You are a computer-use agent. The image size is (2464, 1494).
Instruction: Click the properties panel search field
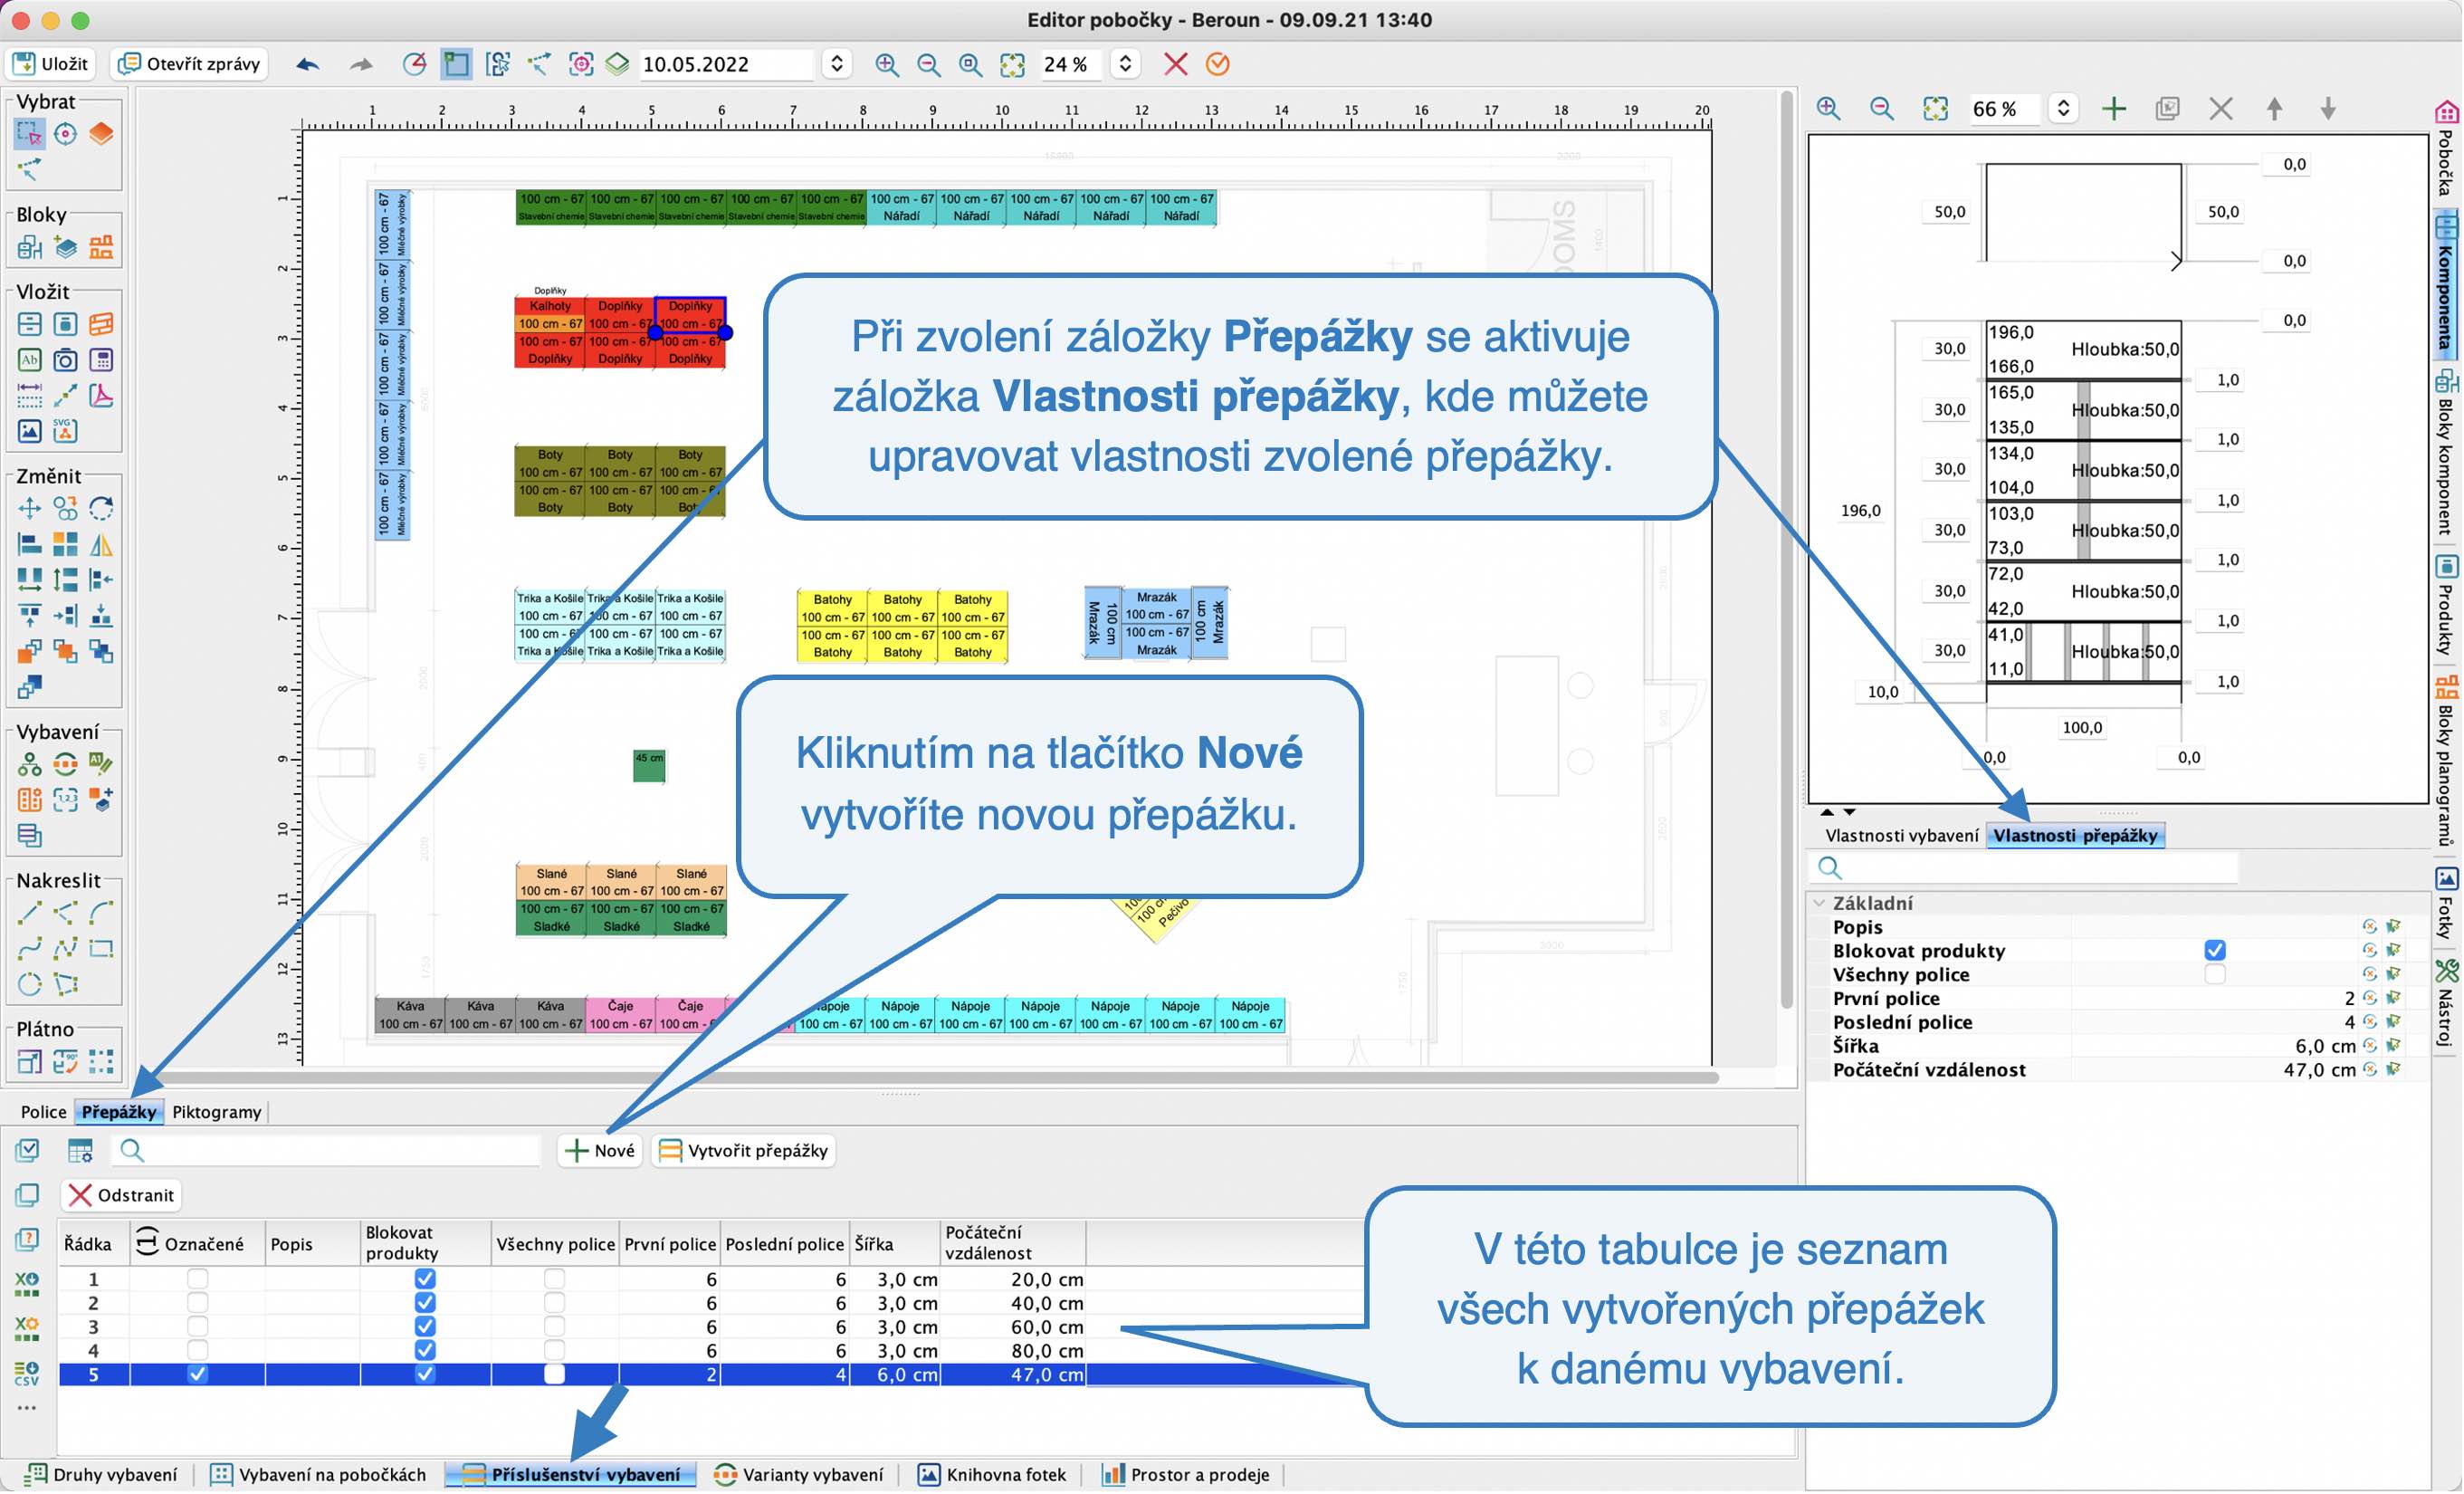[2025, 867]
